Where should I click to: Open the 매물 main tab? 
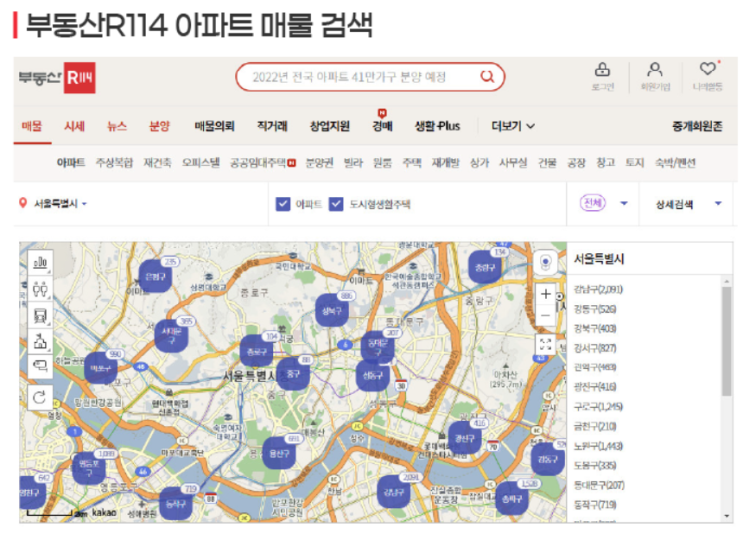[32, 126]
